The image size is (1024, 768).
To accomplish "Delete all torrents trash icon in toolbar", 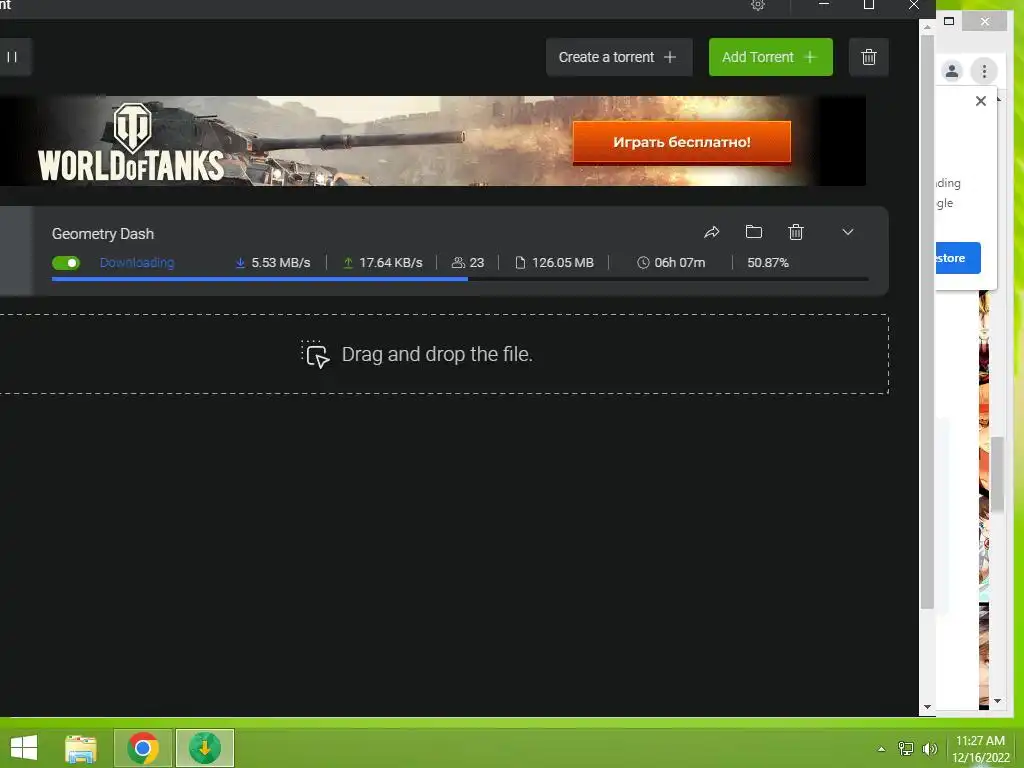I will pos(869,57).
